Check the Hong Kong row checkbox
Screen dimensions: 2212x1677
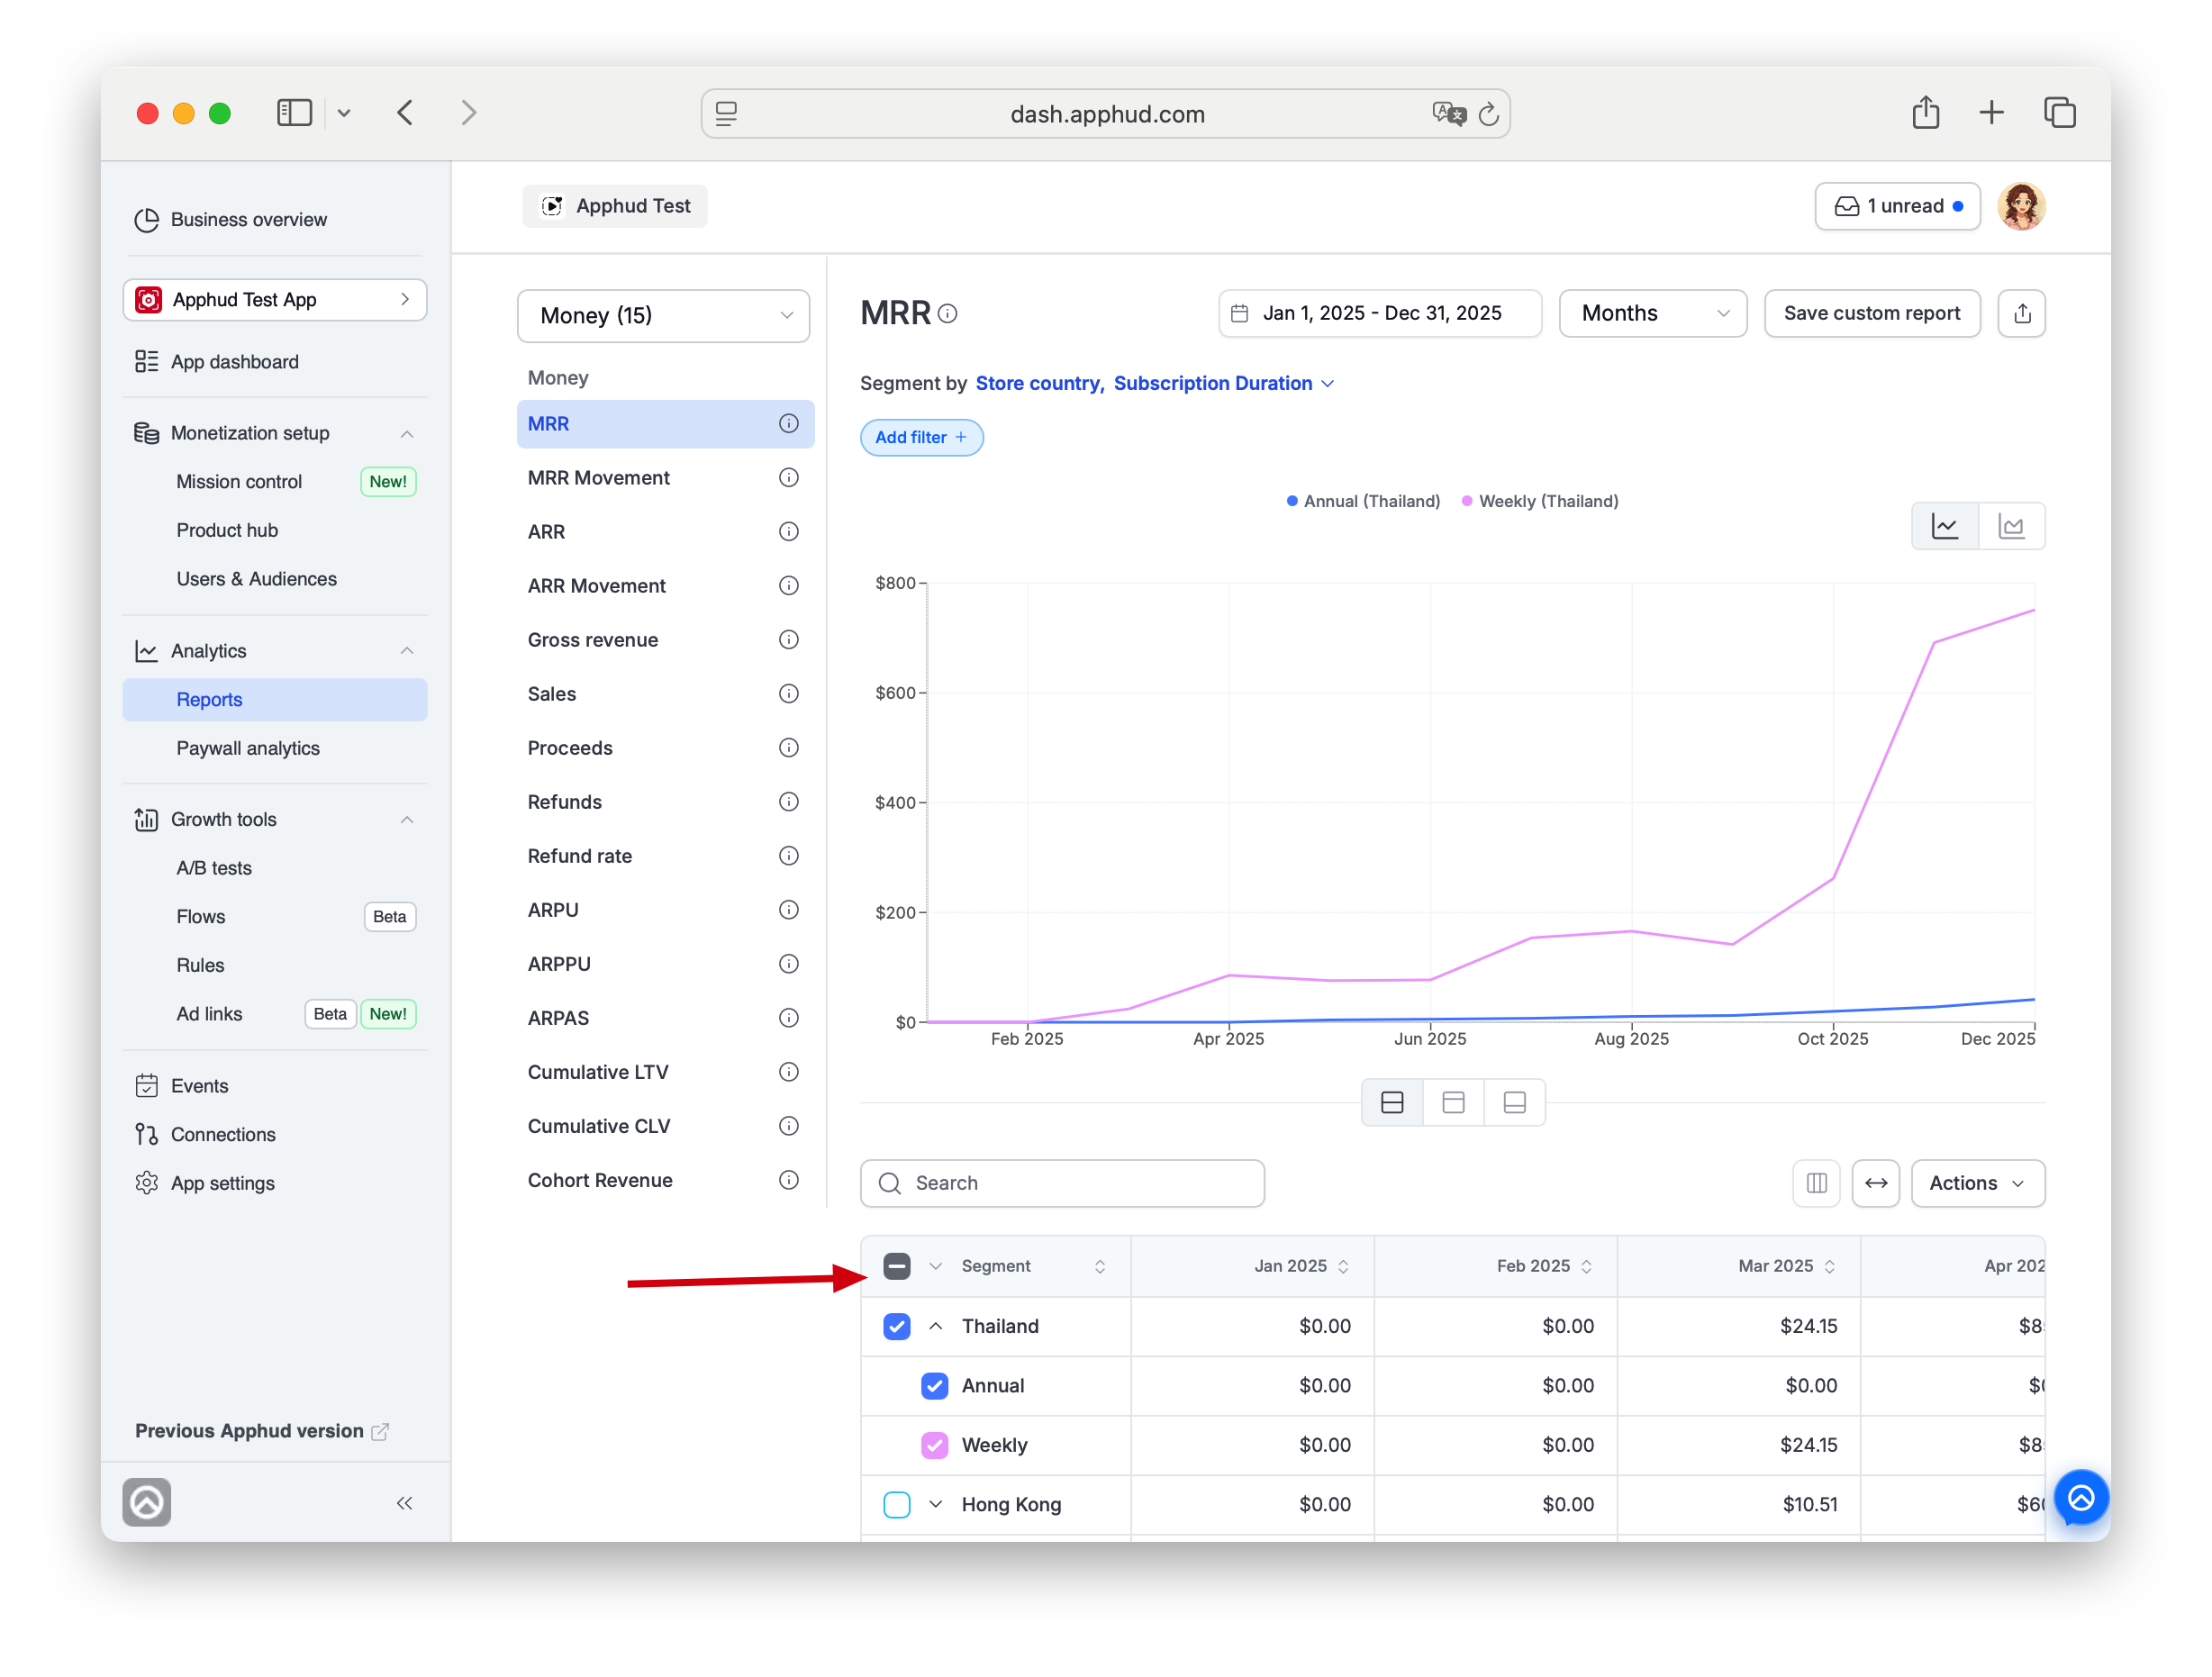[897, 1504]
